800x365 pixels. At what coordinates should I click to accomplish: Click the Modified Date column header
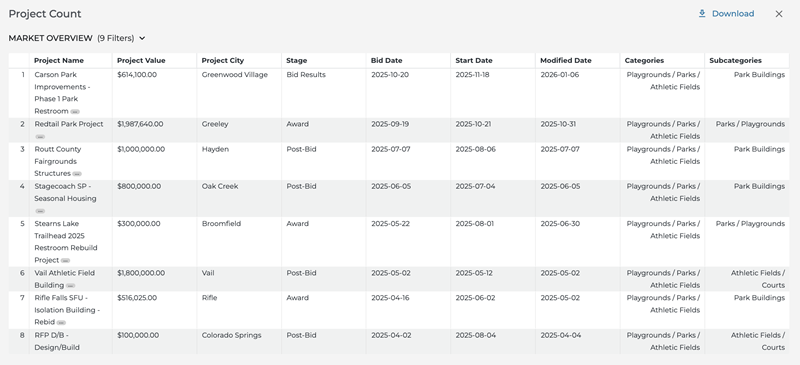[x=566, y=60]
